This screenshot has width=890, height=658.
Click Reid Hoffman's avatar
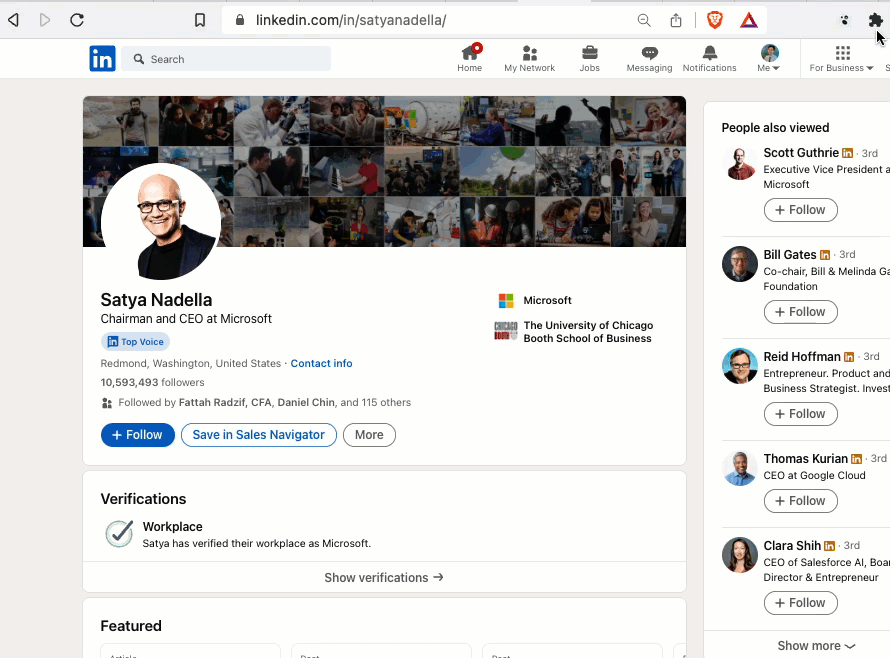click(x=740, y=366)
